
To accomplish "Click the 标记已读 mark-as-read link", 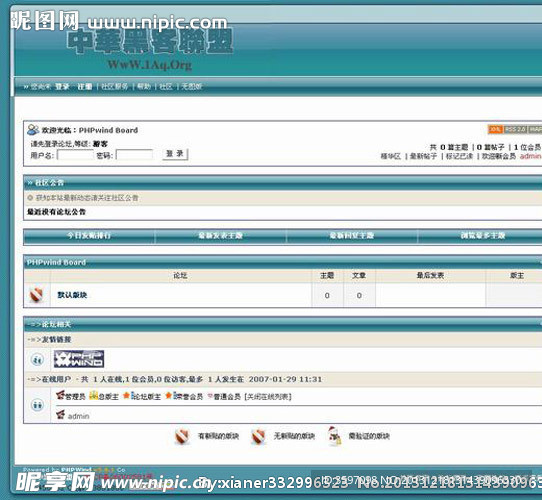I will pyautogui.click(x=459, y=156).
